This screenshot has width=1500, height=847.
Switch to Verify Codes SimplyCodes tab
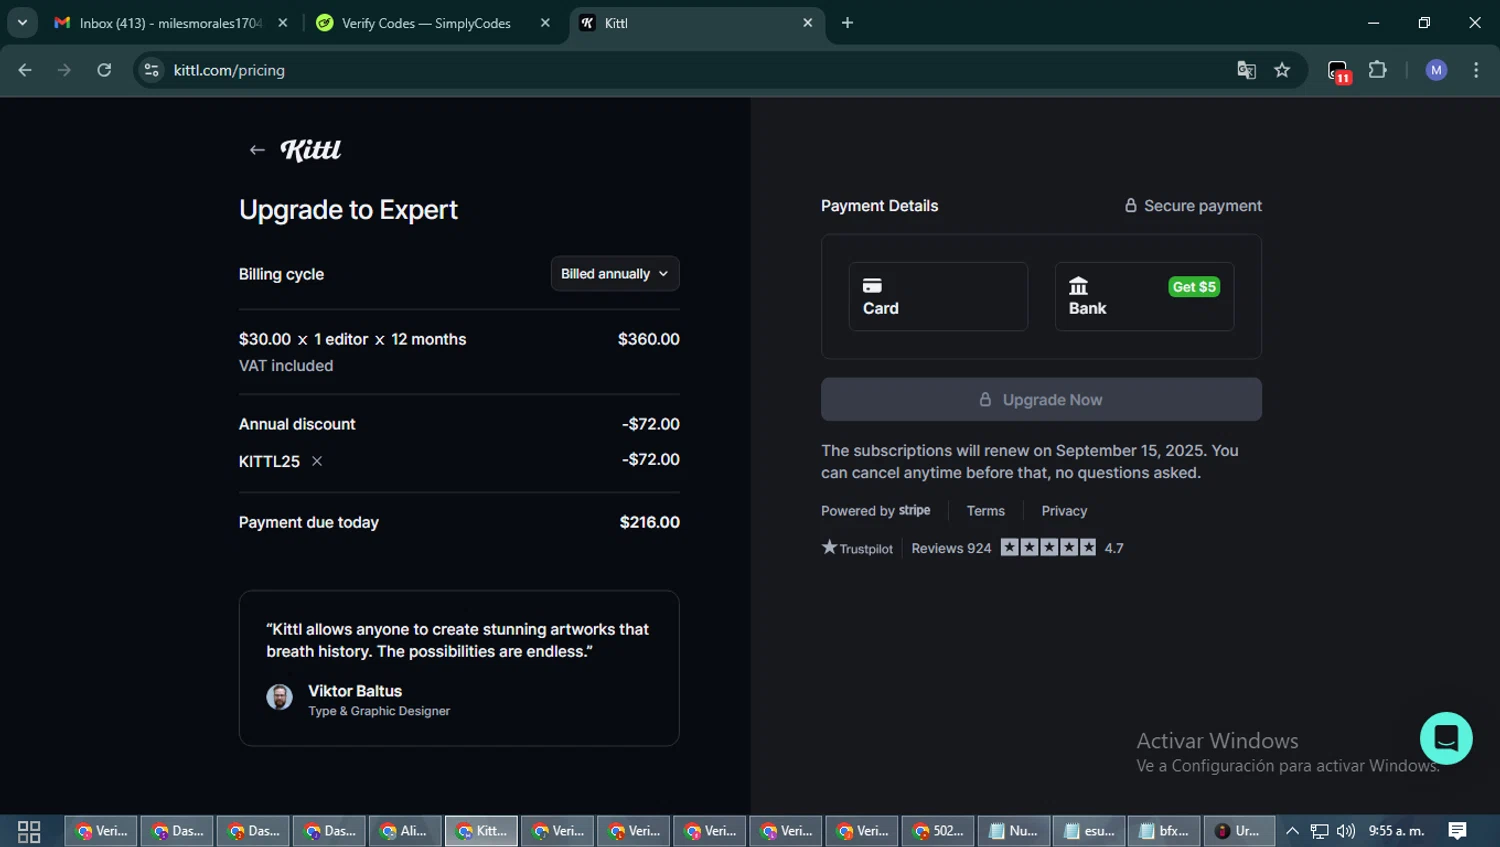coord(426,23)
